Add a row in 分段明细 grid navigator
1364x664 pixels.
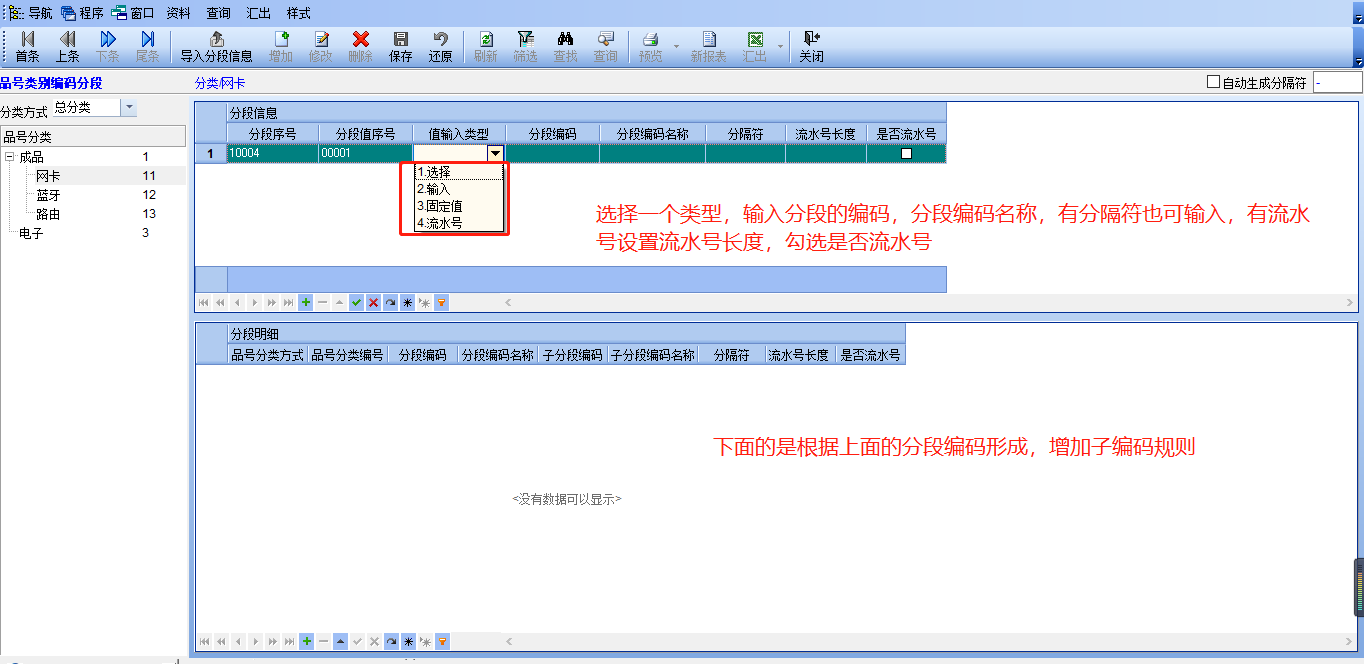(305, 641)
